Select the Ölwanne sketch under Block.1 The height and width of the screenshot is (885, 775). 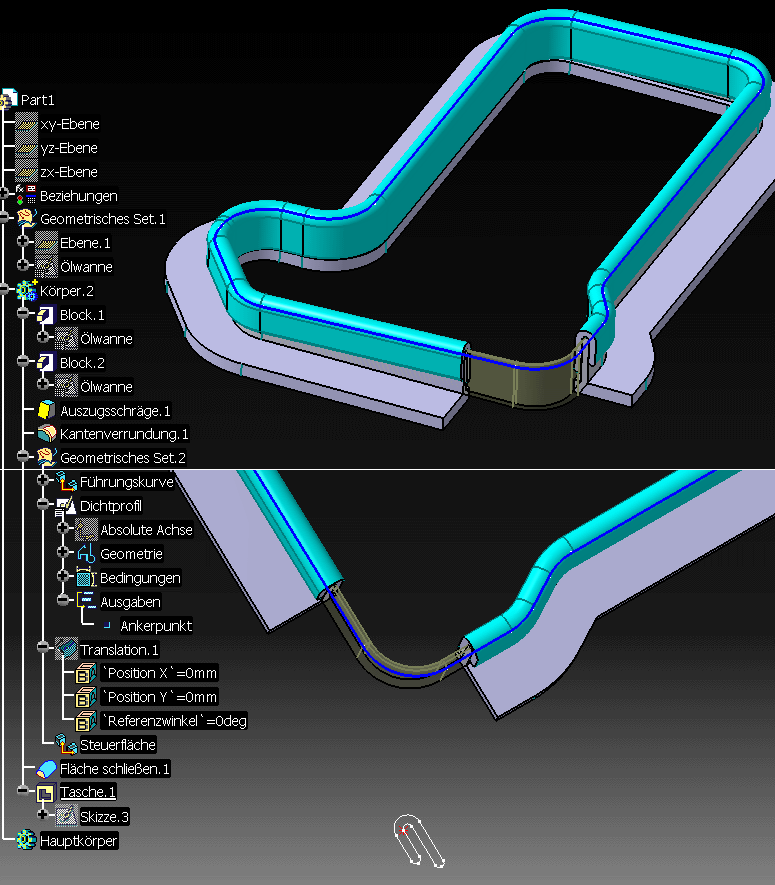106,339
